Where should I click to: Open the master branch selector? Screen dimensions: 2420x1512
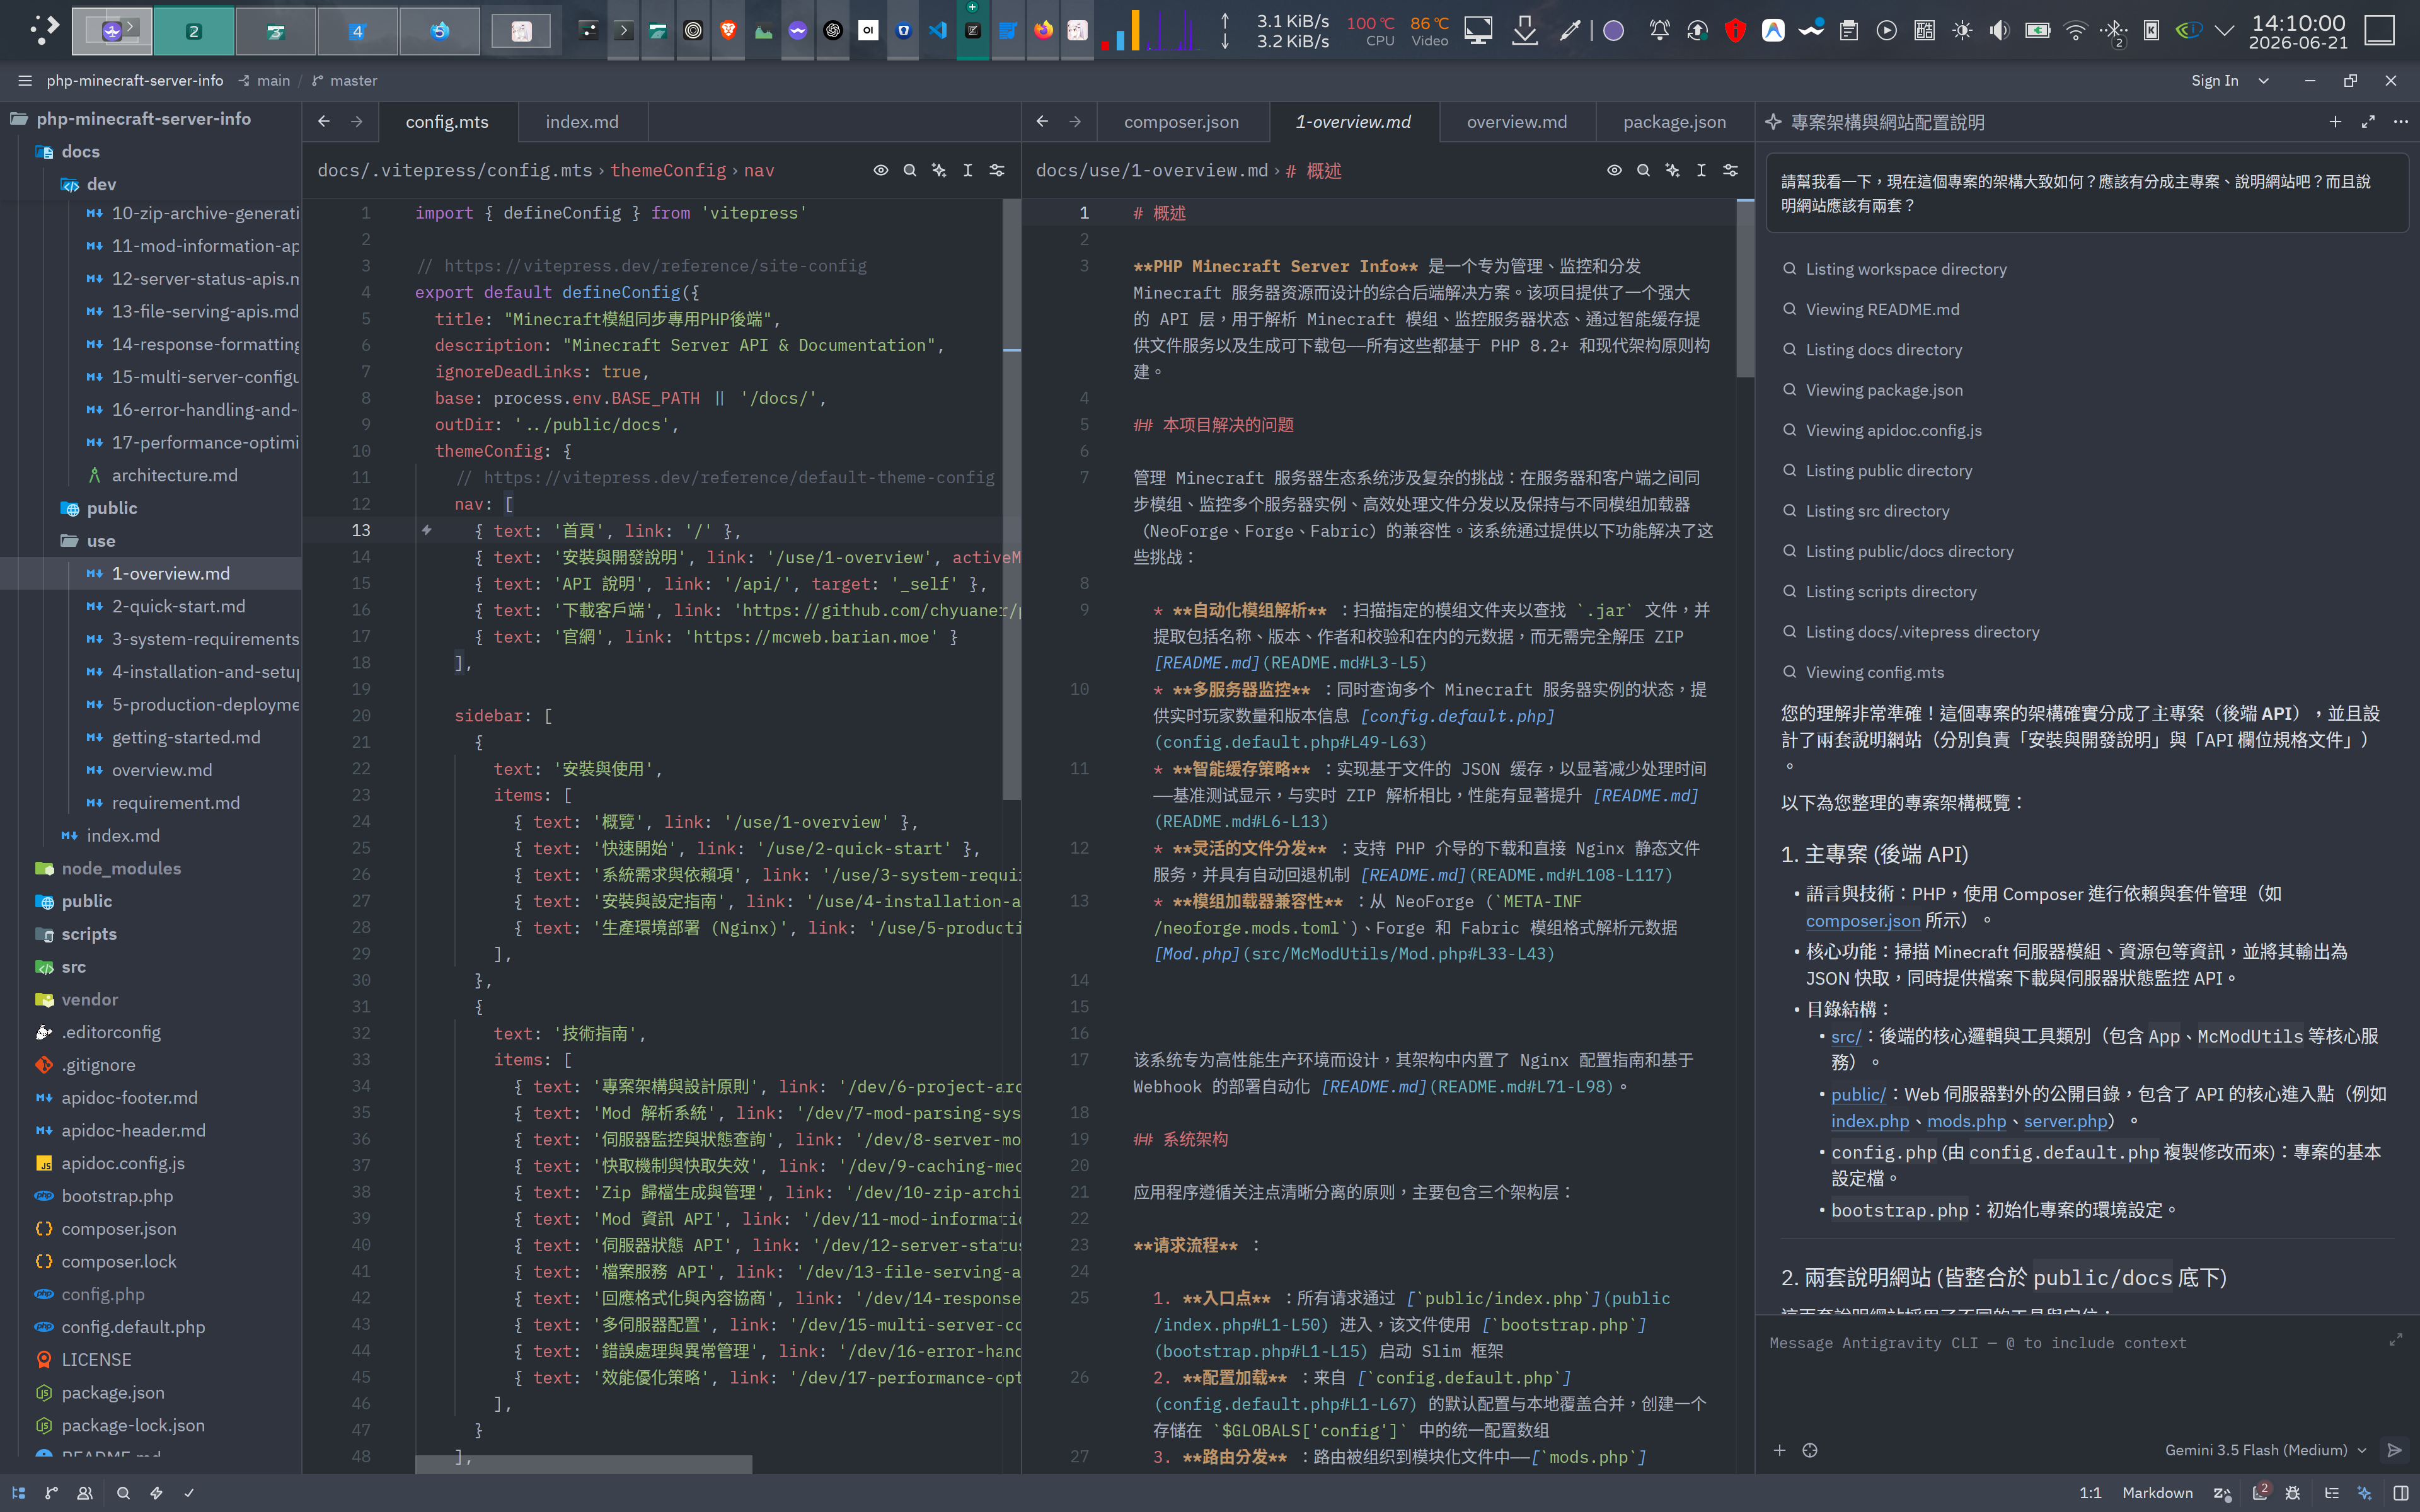[x=344, y=80]
